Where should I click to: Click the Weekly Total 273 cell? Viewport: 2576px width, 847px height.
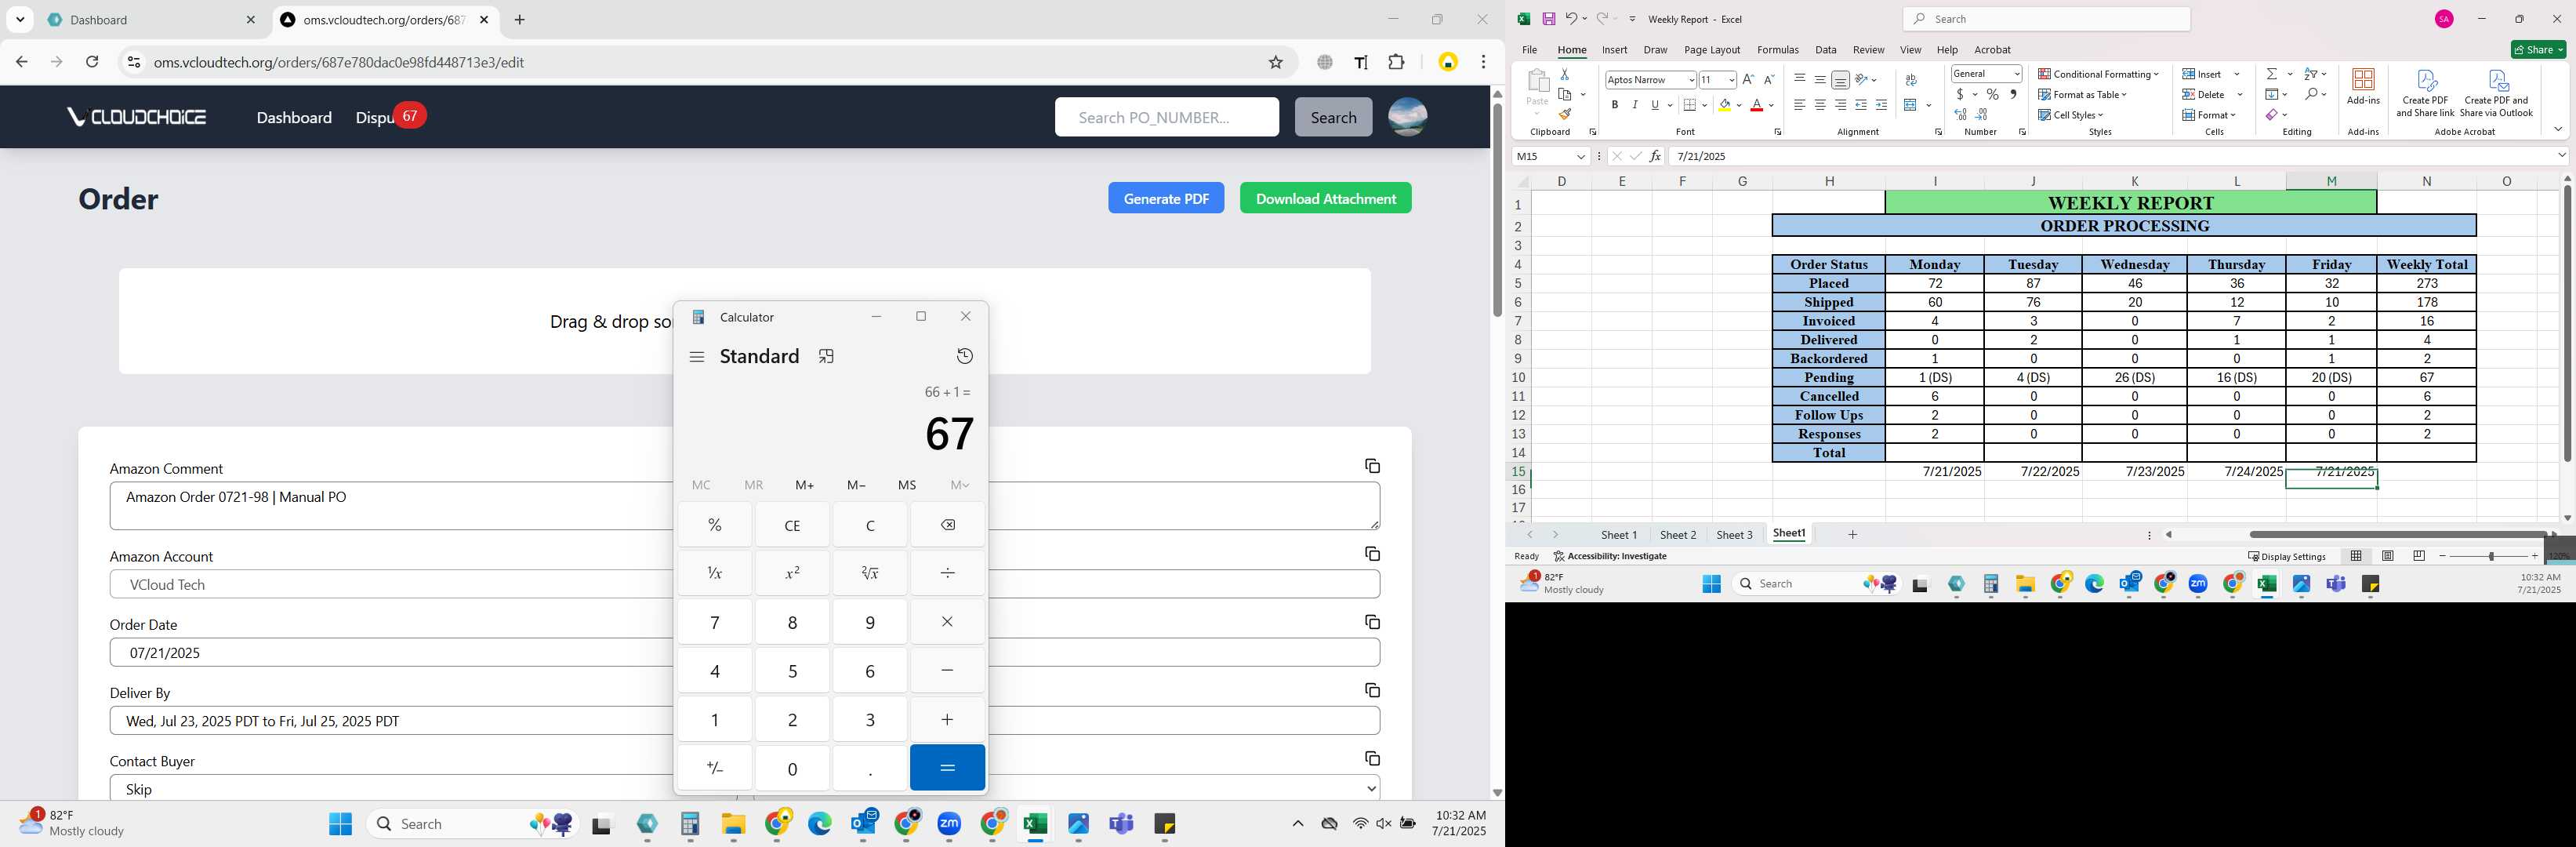(2426, 283)
